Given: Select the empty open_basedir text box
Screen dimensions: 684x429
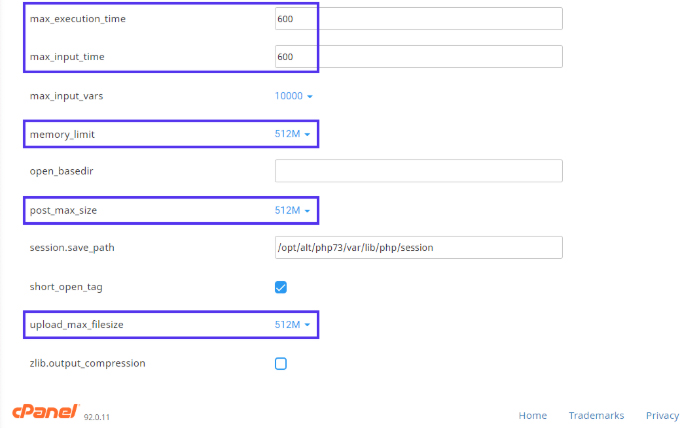Looking at the screenshot, I should coord(418,171).
